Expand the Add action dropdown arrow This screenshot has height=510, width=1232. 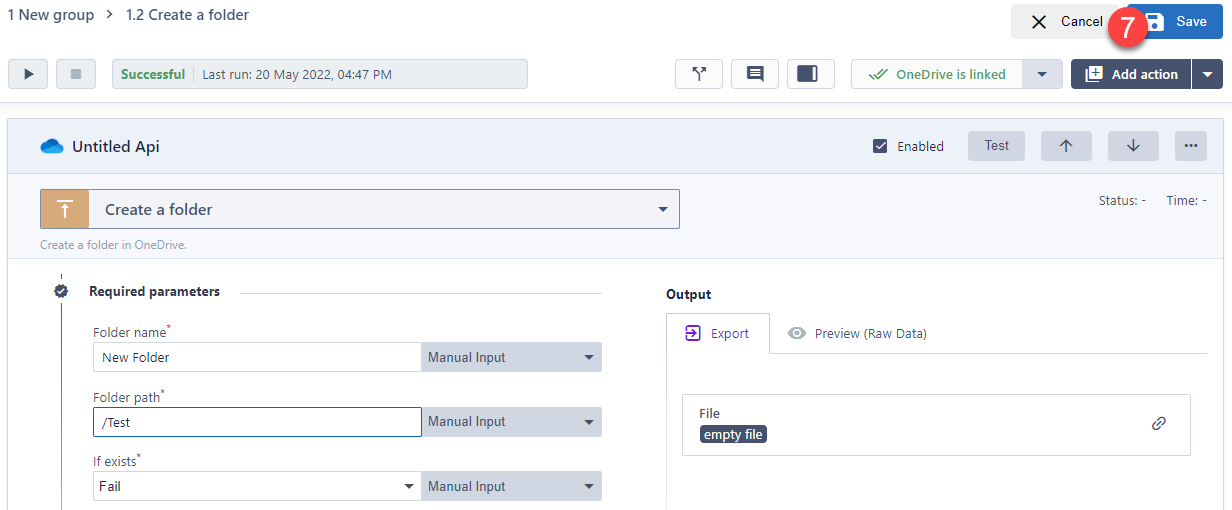pyautogui.click(x=1207, y=74)
